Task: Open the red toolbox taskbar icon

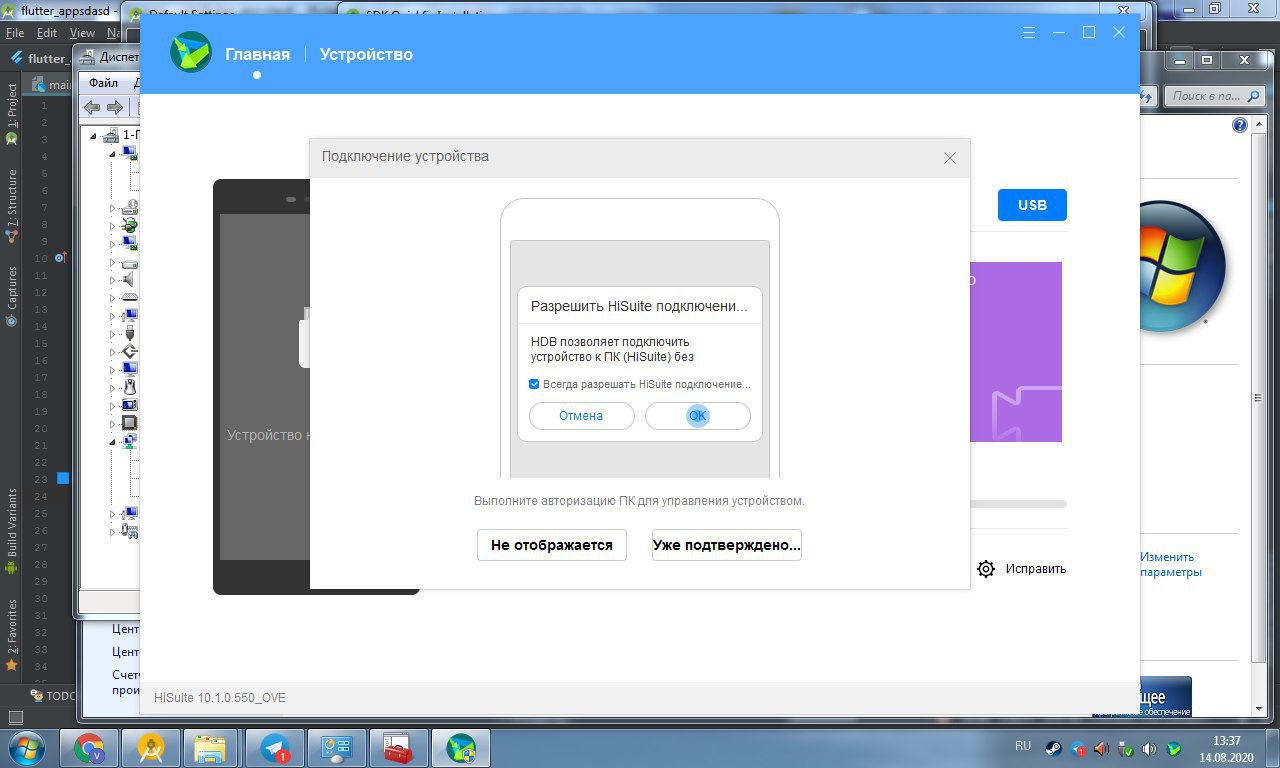Action: pyautogui.click(x=398, y=747)
